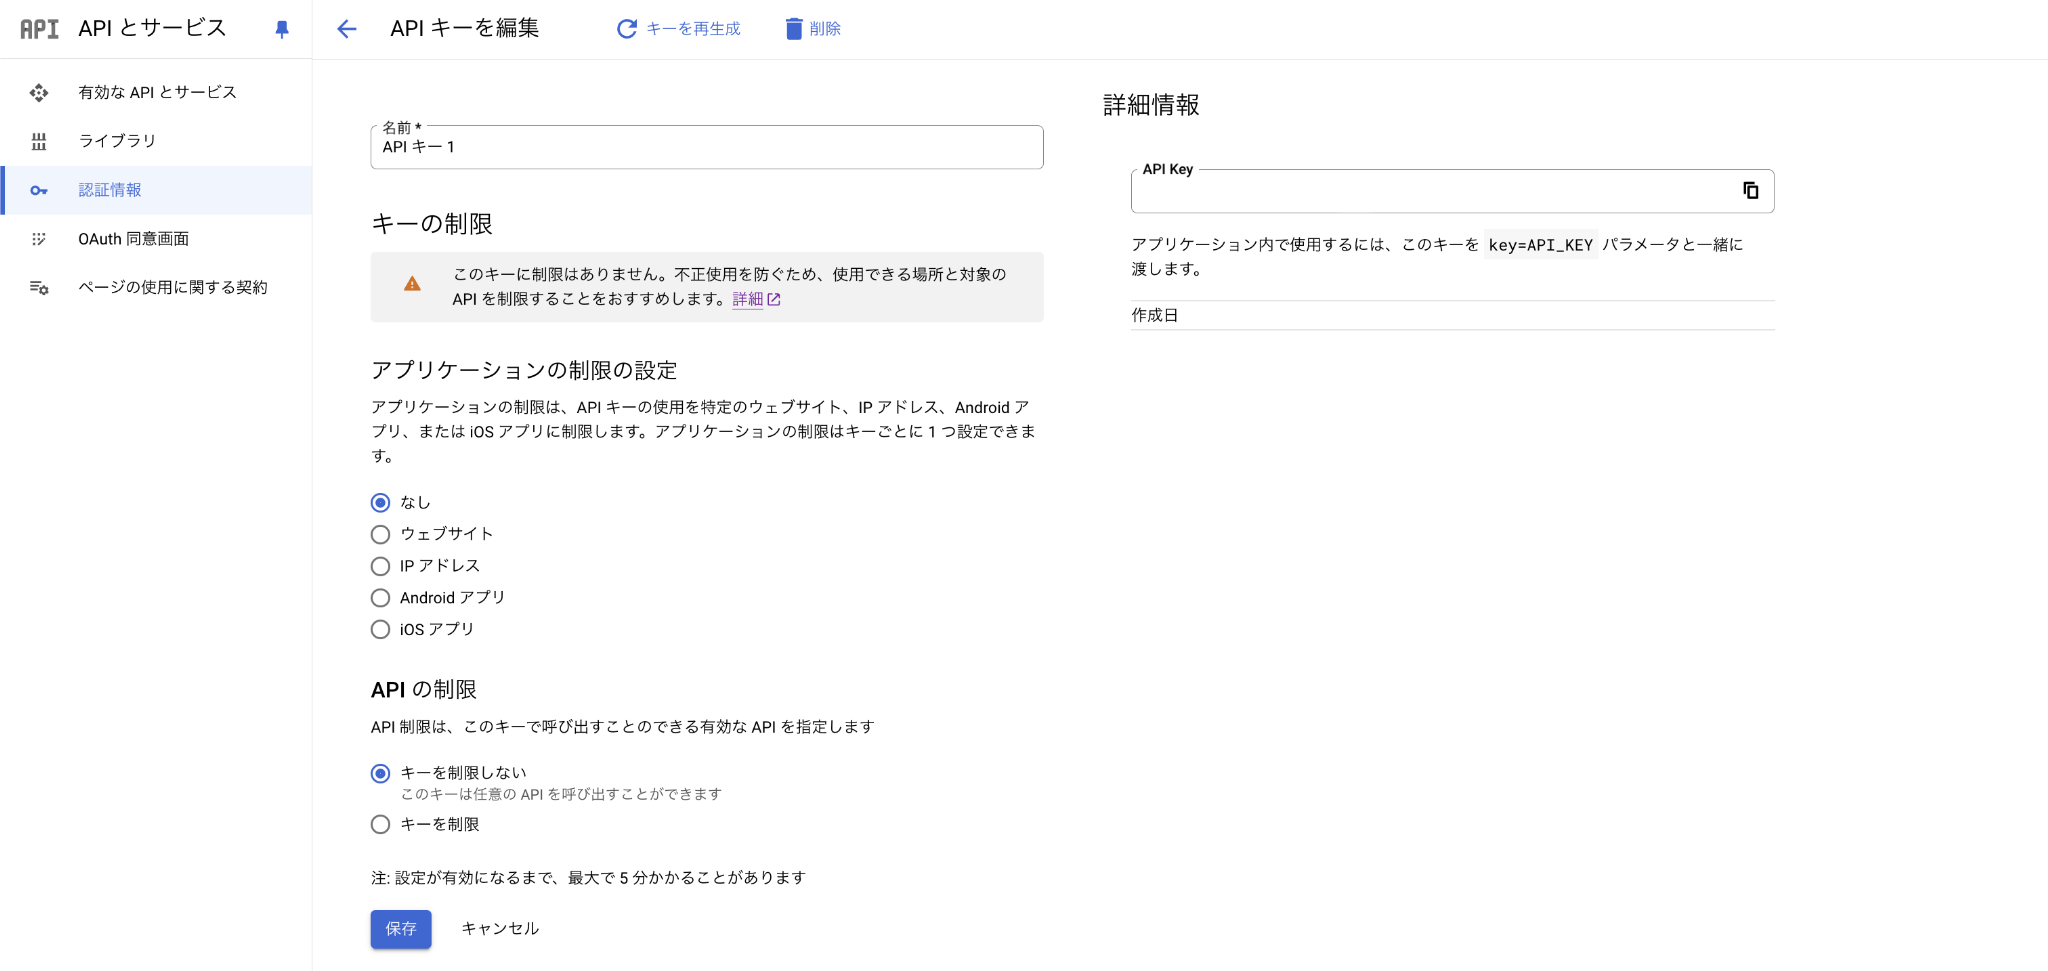Click the 詳細情報 heading
2048x971 pixels.
tap(1151, 105)
